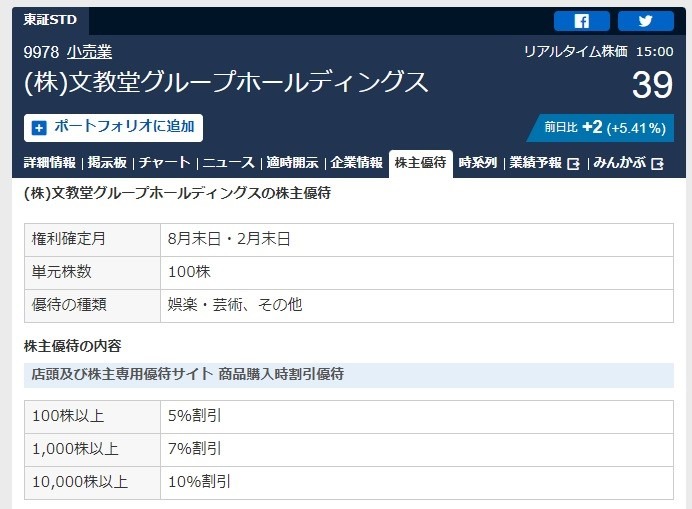Click the 7%割引 cell
The image size is (692, 509).
(x=417, y=450)
